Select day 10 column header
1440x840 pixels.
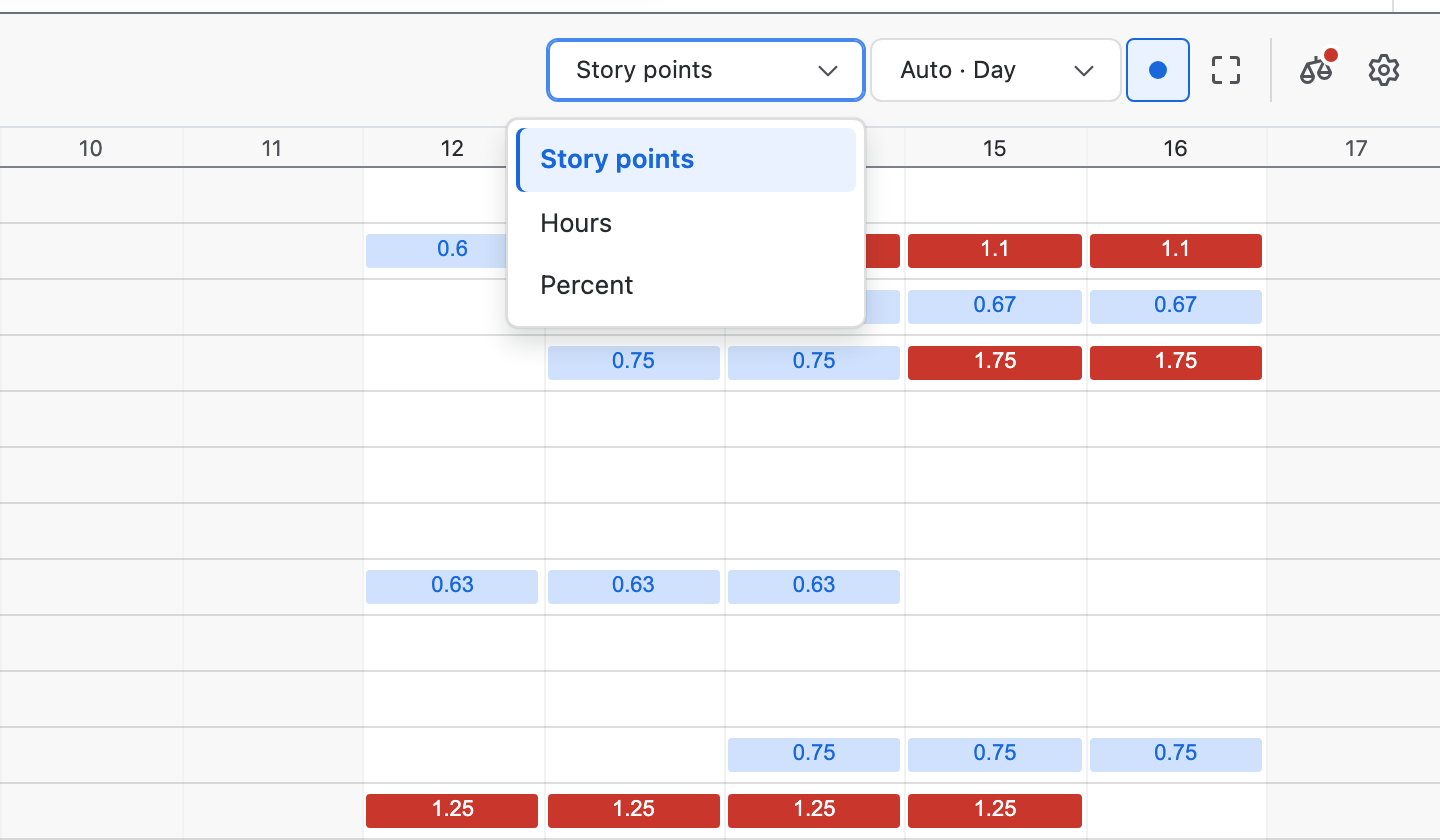[90, 148]
